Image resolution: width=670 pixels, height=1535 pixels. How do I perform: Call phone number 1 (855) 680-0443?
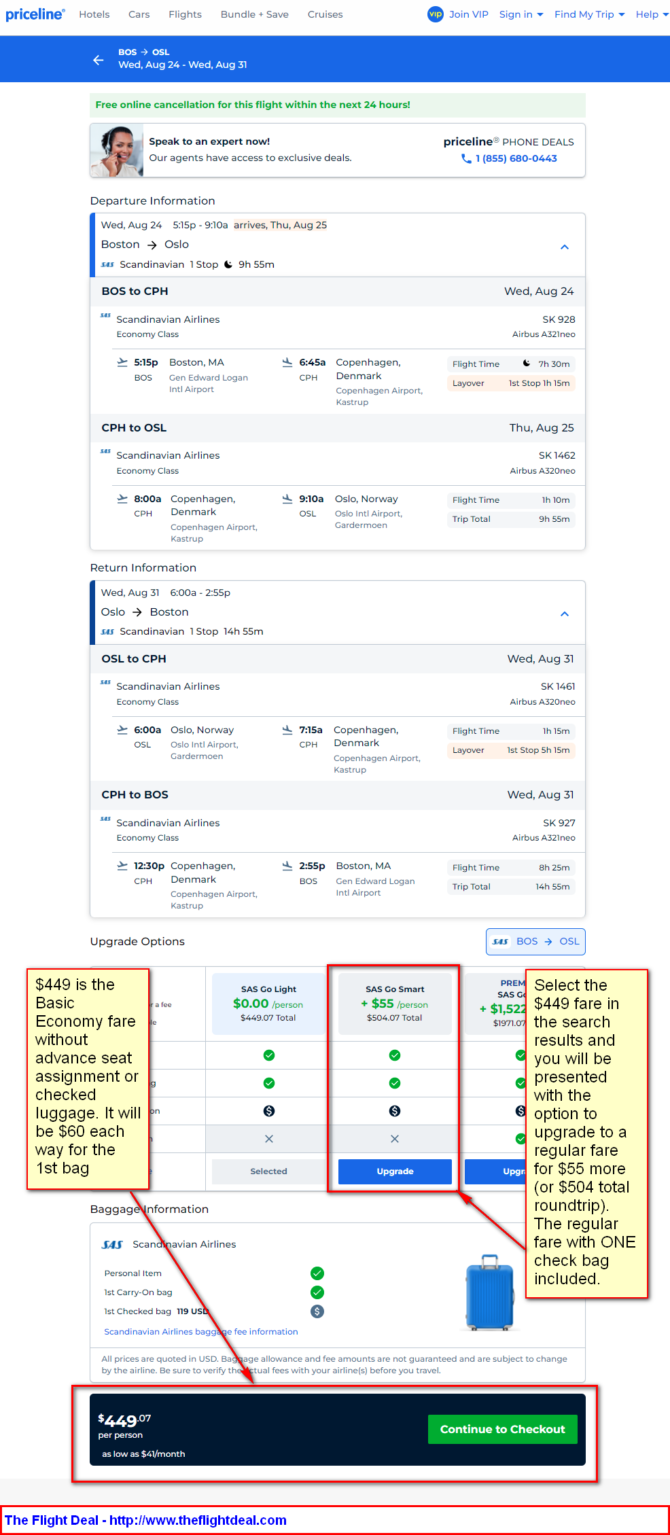510,158
